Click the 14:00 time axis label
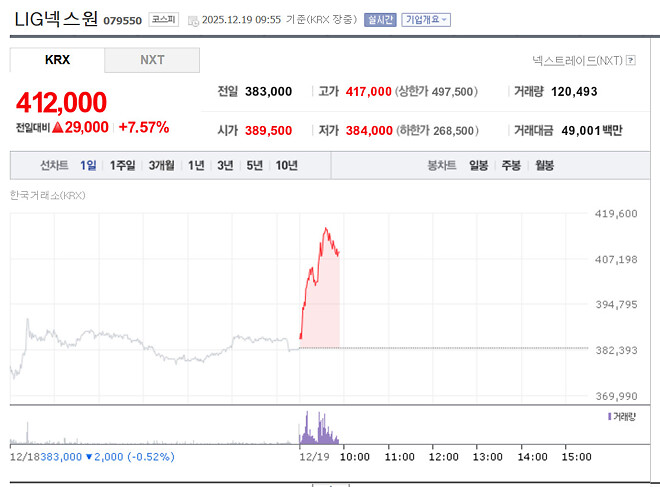Viewport: 660px width, 487px height. click(x=532, y=457)
